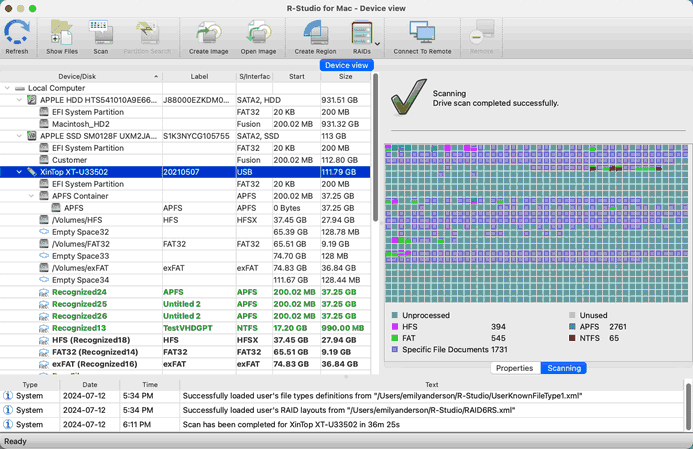Click the /Volumes/HFS partition icon

coord(44,220)
